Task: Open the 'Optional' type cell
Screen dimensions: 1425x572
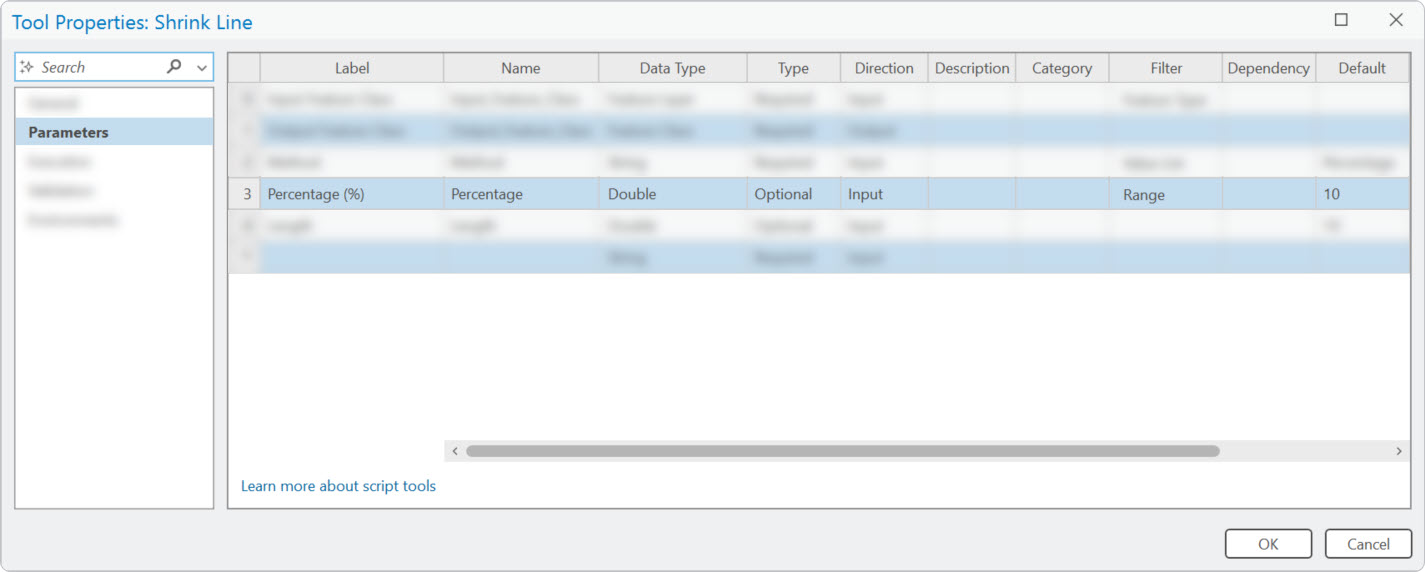Action: coord(793,194)
